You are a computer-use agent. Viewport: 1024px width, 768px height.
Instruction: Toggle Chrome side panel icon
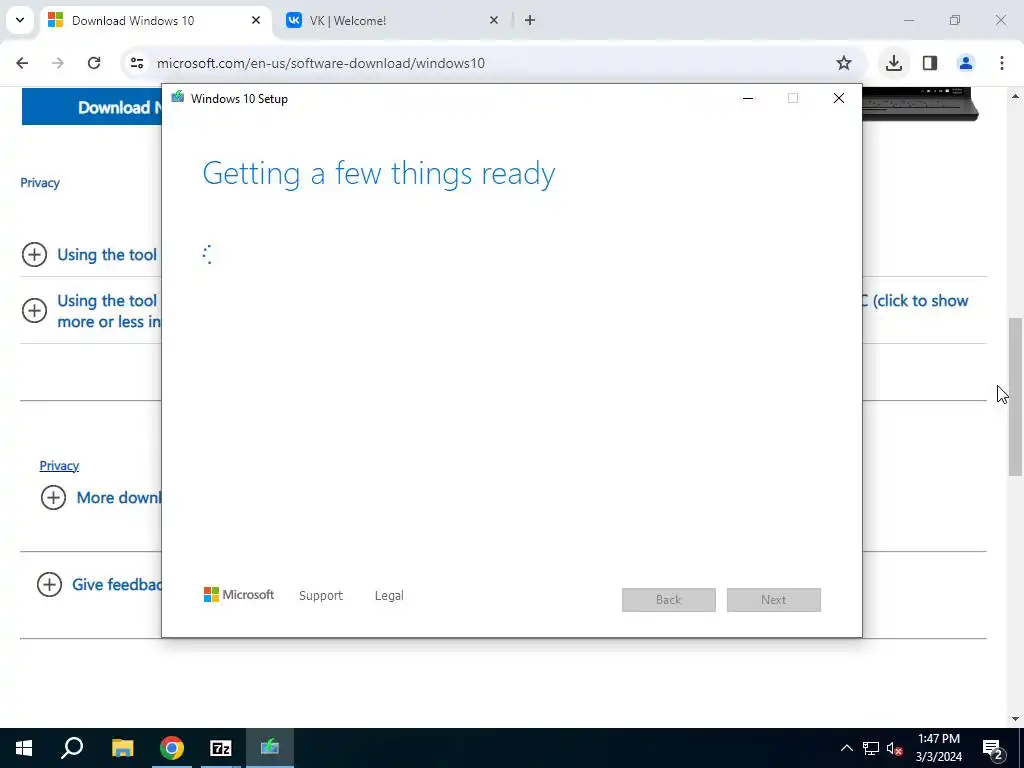pos(930,63)
